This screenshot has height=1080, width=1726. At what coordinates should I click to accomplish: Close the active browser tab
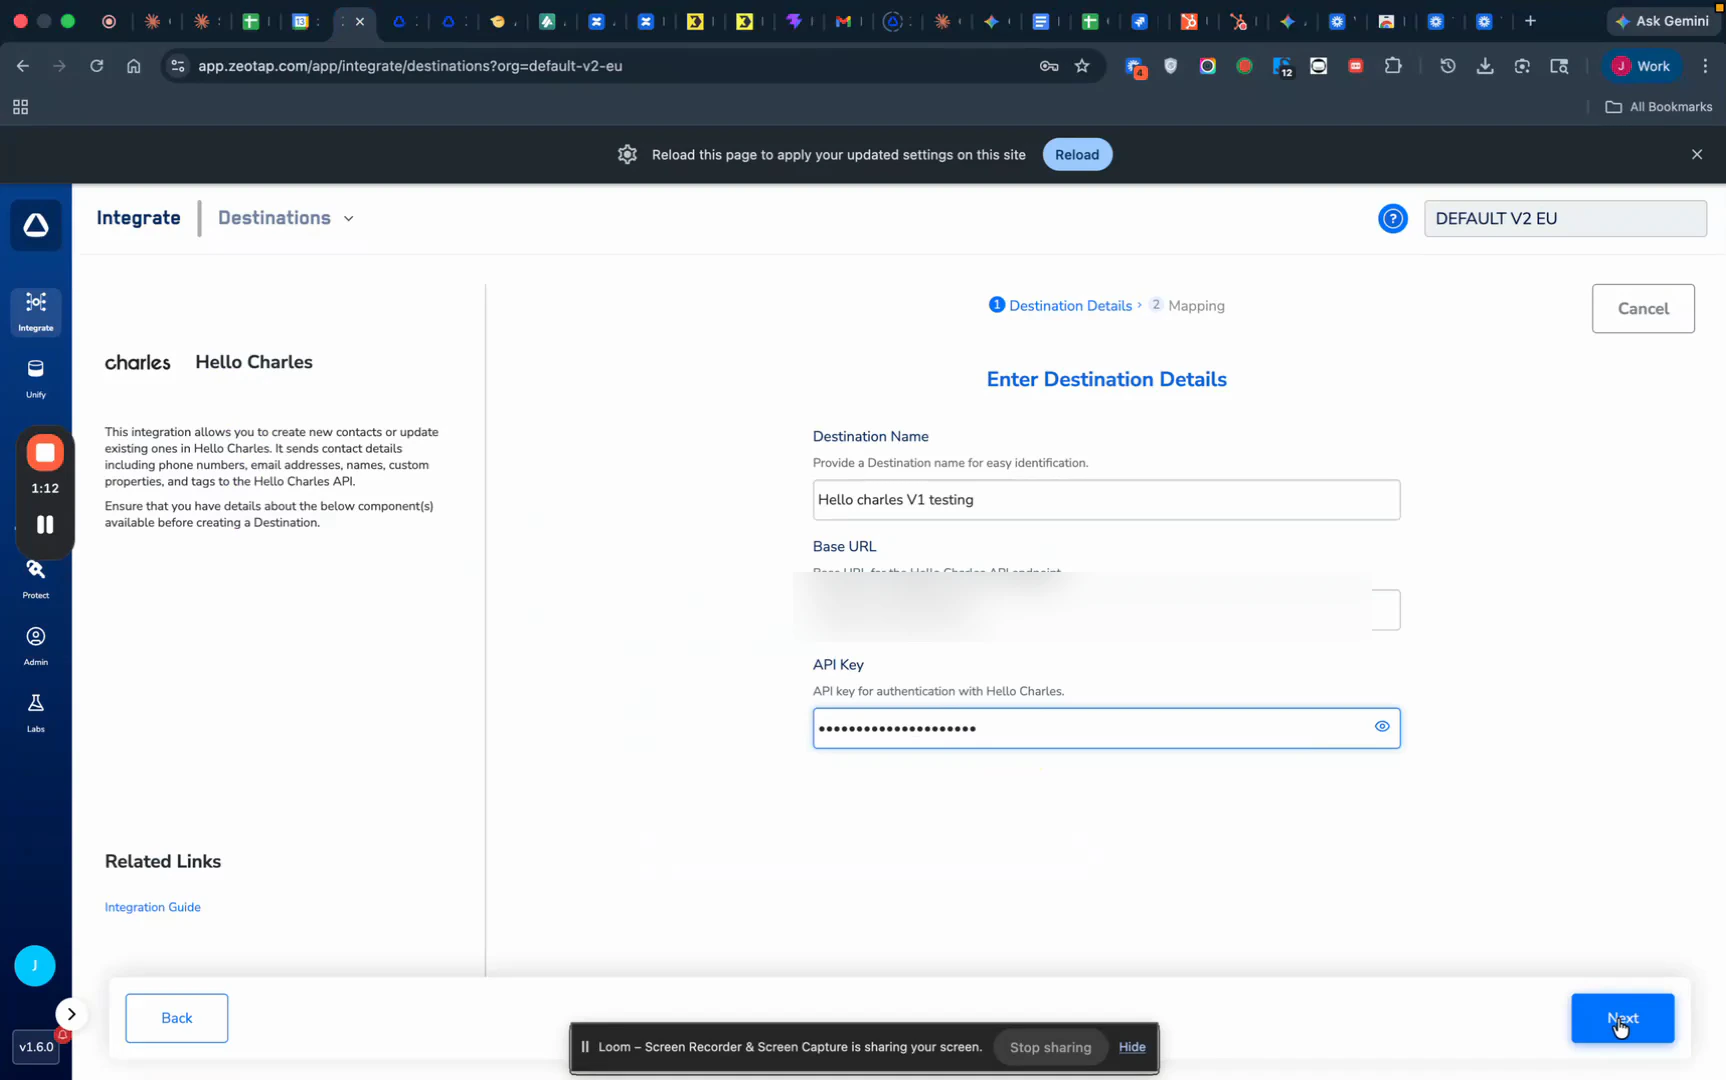click(x=360, y=21)
